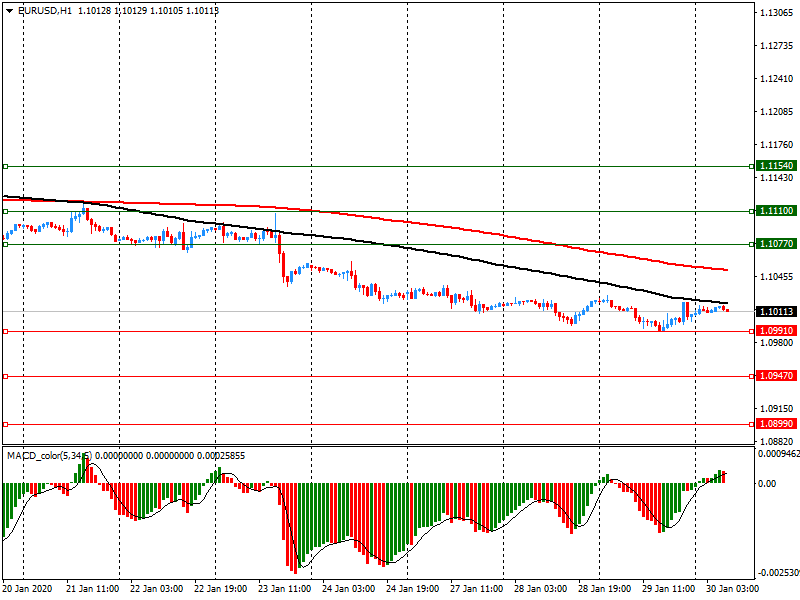Click the MACD_color(5,34,5) indicator label
The width and height of the screenshot is (800, 600).
pyautogui.click(x=49, y=456)
